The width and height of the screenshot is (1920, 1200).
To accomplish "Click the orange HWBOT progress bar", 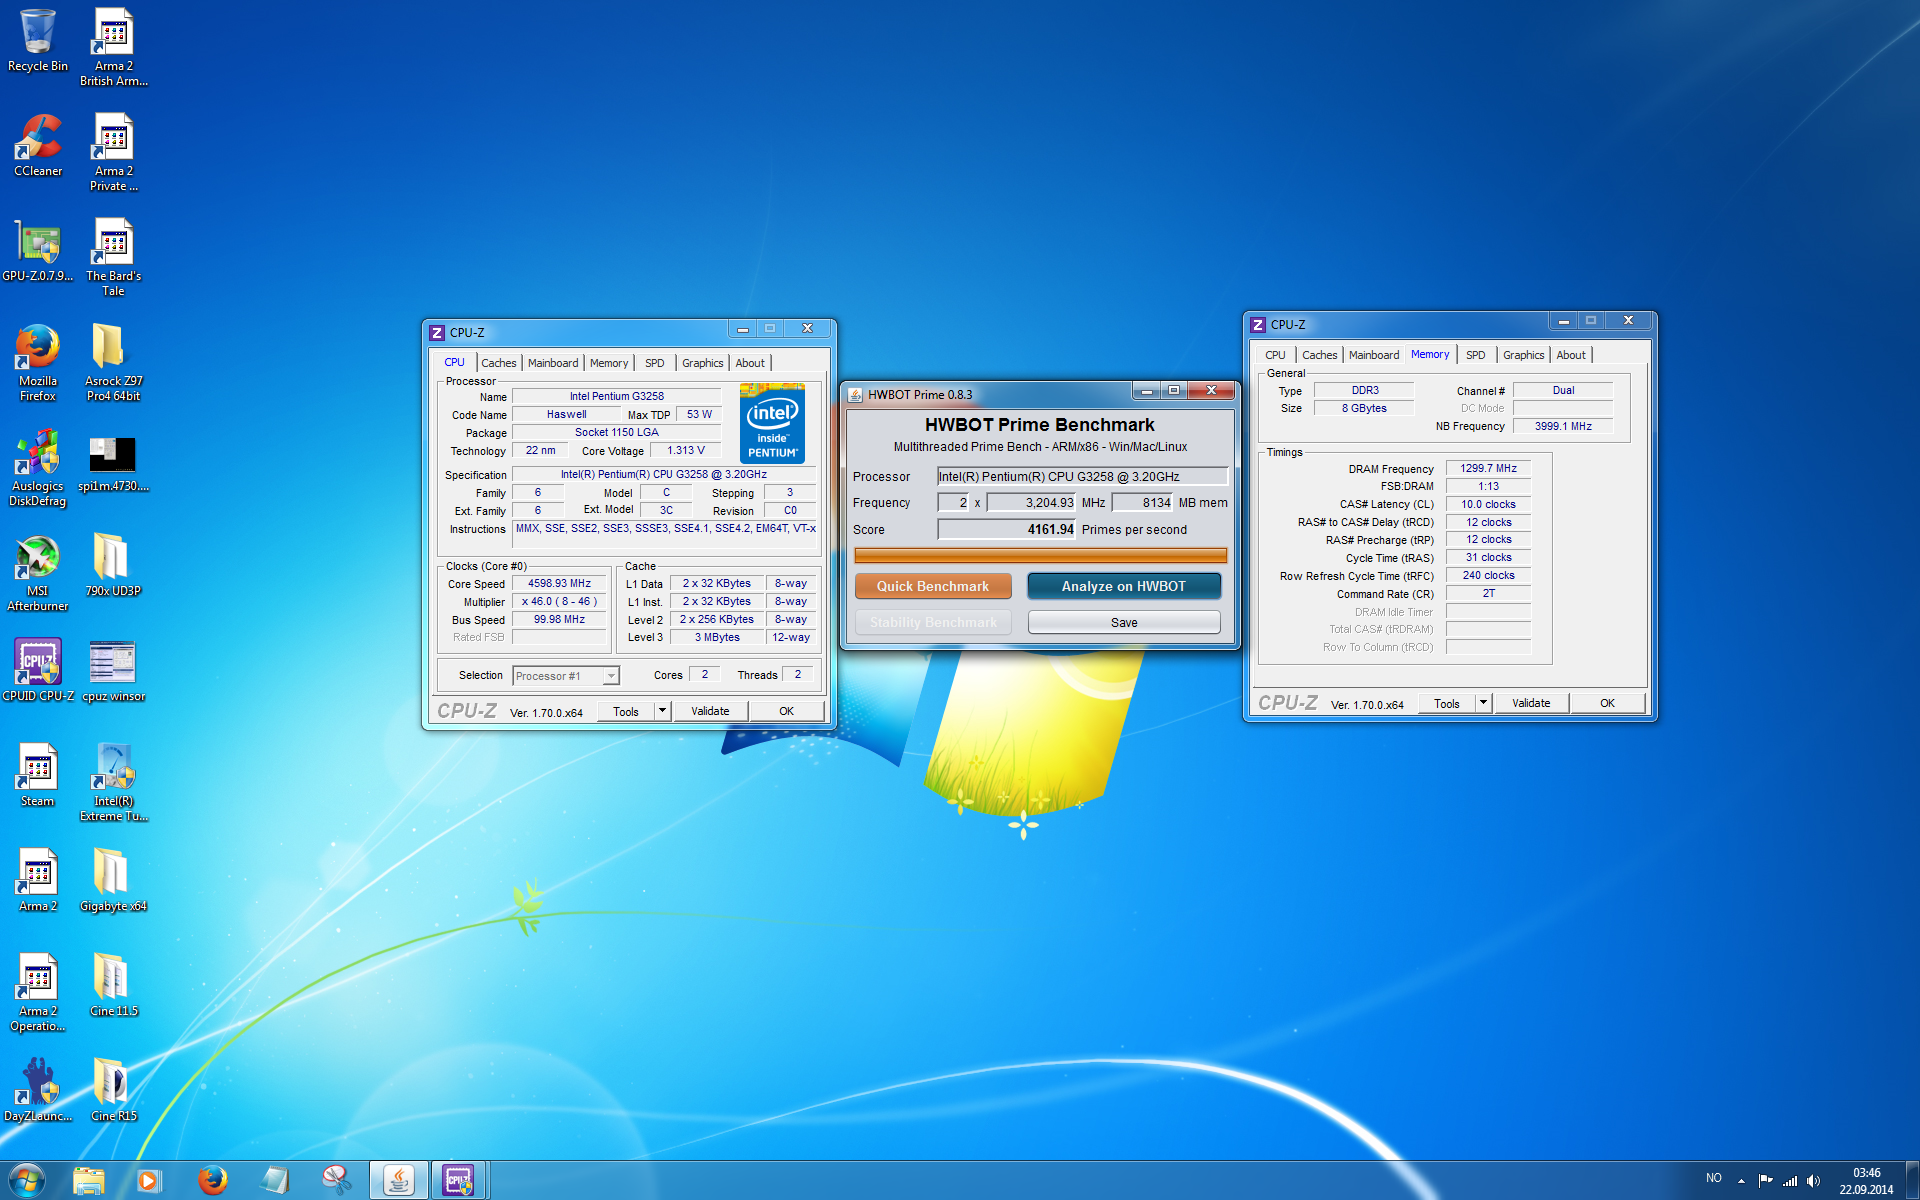I will (1040, 555).
